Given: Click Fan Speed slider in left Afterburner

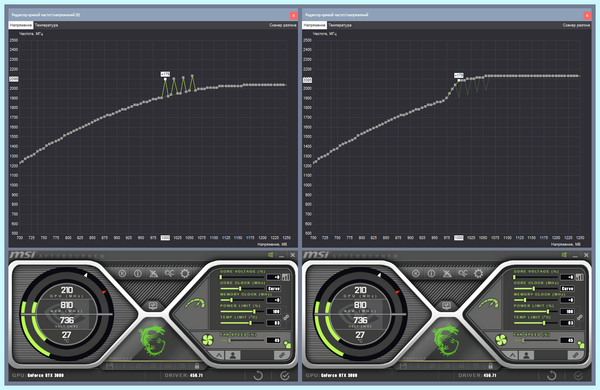Looking at the screenshot, I should pyautogui.click(x=242, y=340).
